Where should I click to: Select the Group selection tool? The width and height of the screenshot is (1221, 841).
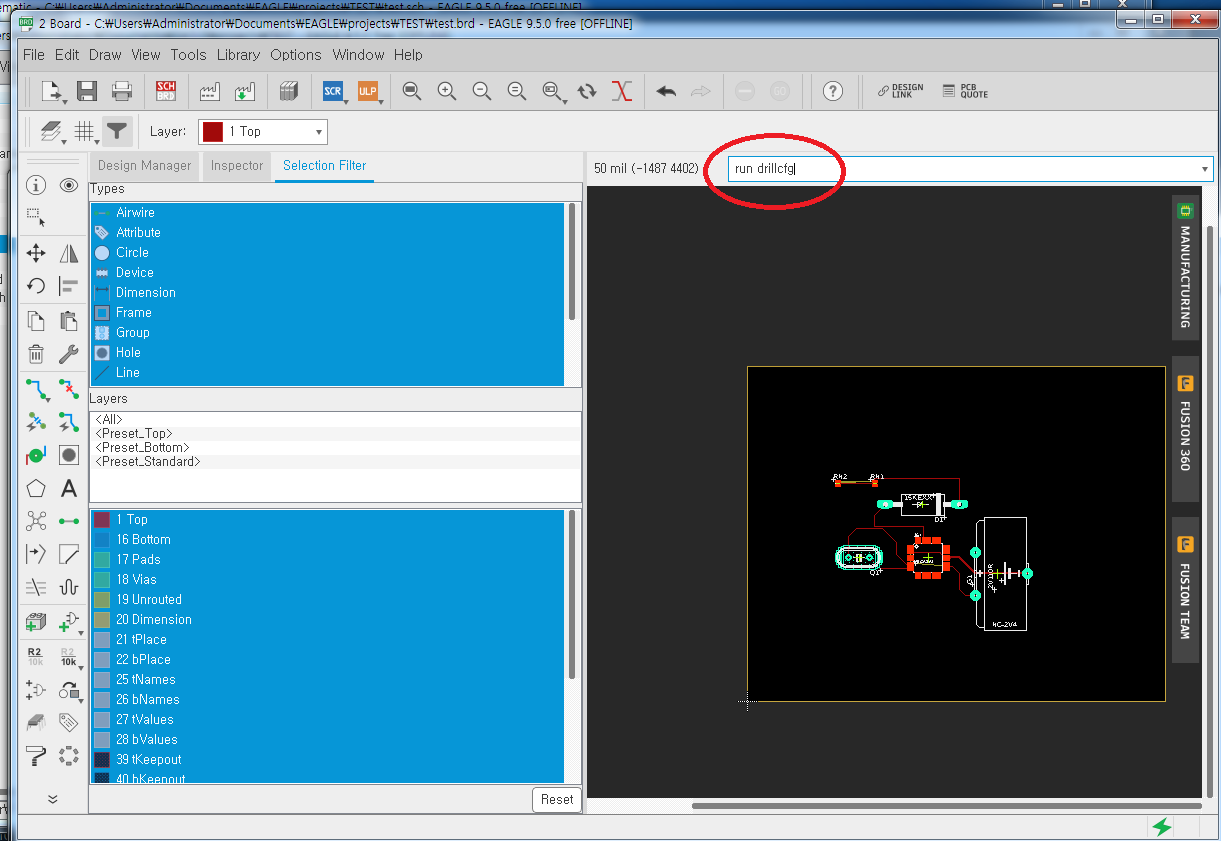coord(35,215)
